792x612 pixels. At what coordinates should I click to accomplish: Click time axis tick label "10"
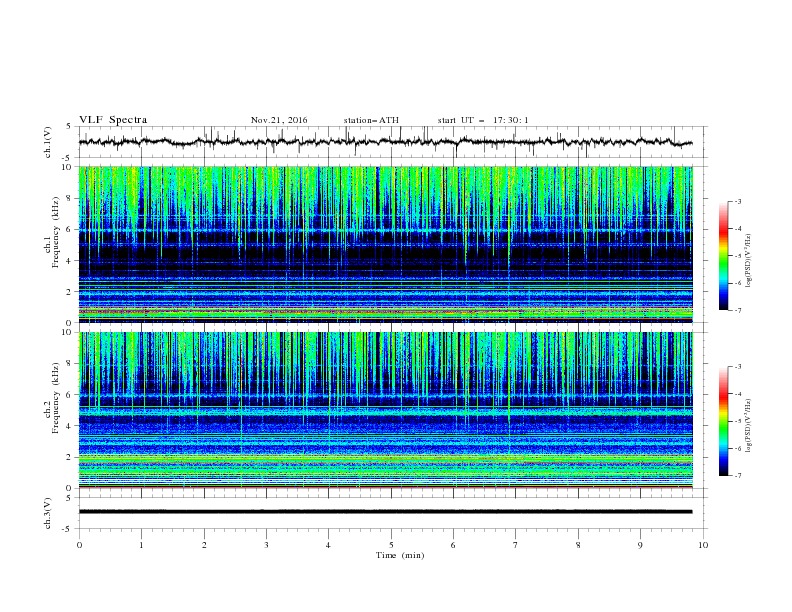[703, 545]
